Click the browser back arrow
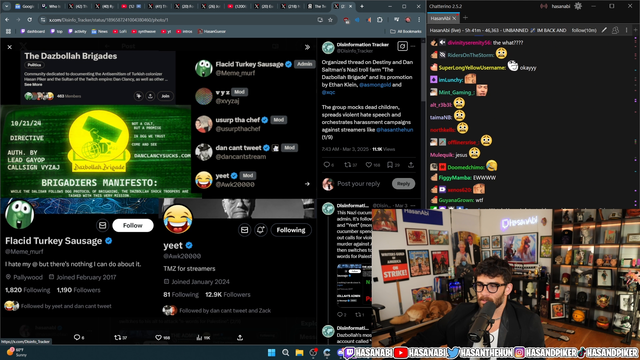Viewport: 640px width, 360px height. pyautogui.click(x=7, y=20)
